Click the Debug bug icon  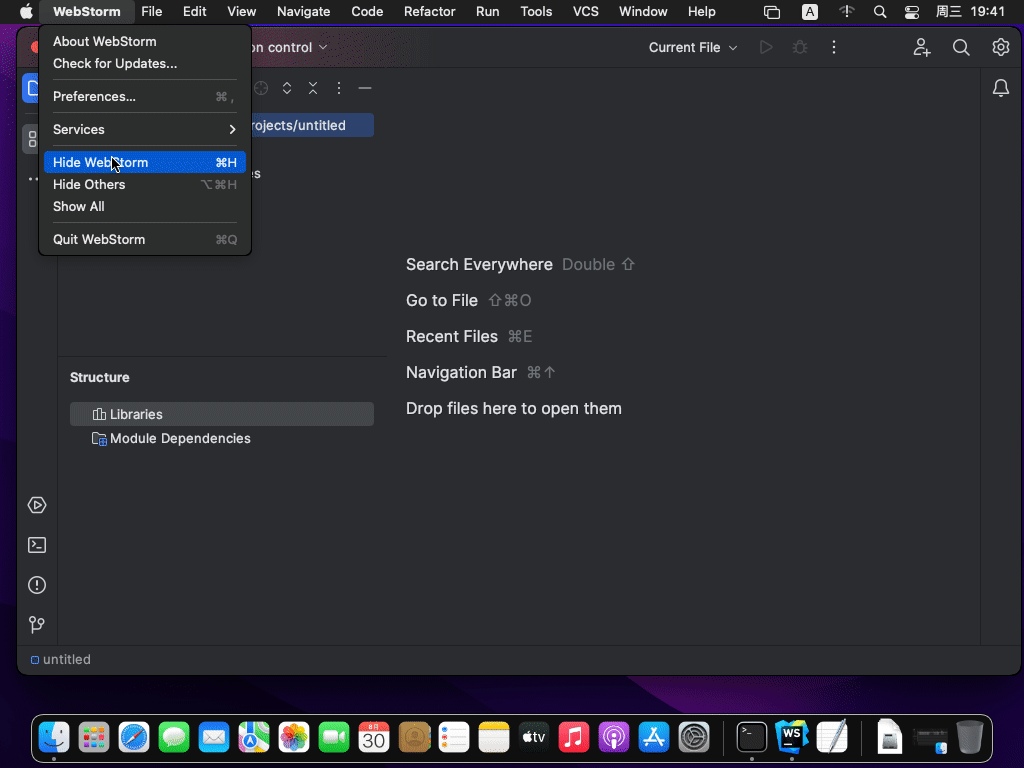click(800, 48)
